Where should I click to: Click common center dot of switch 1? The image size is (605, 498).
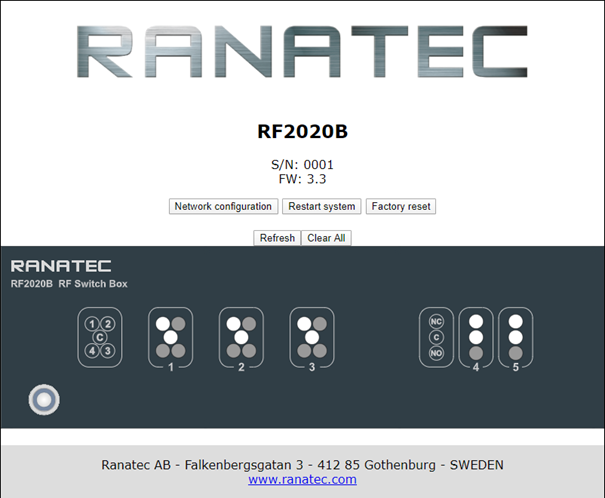(x=171, y=338)
